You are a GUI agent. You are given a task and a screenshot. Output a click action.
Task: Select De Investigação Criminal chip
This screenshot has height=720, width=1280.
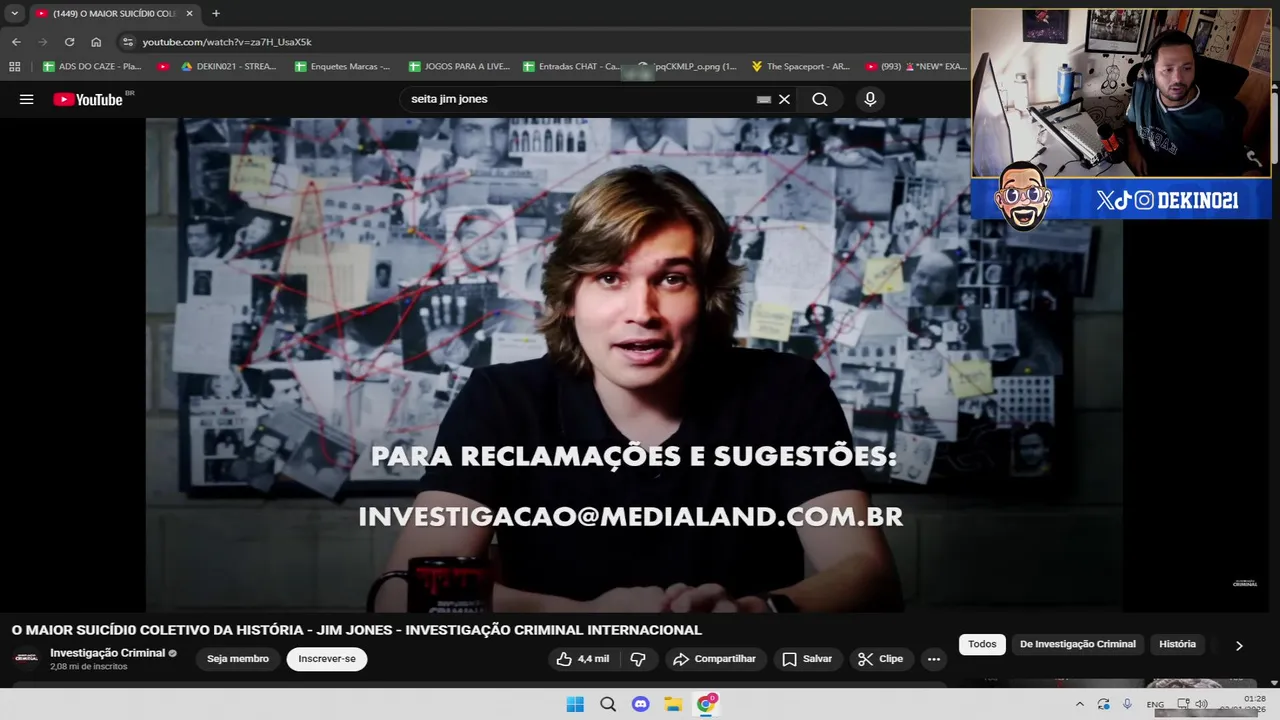click(x=1078, y=644)
